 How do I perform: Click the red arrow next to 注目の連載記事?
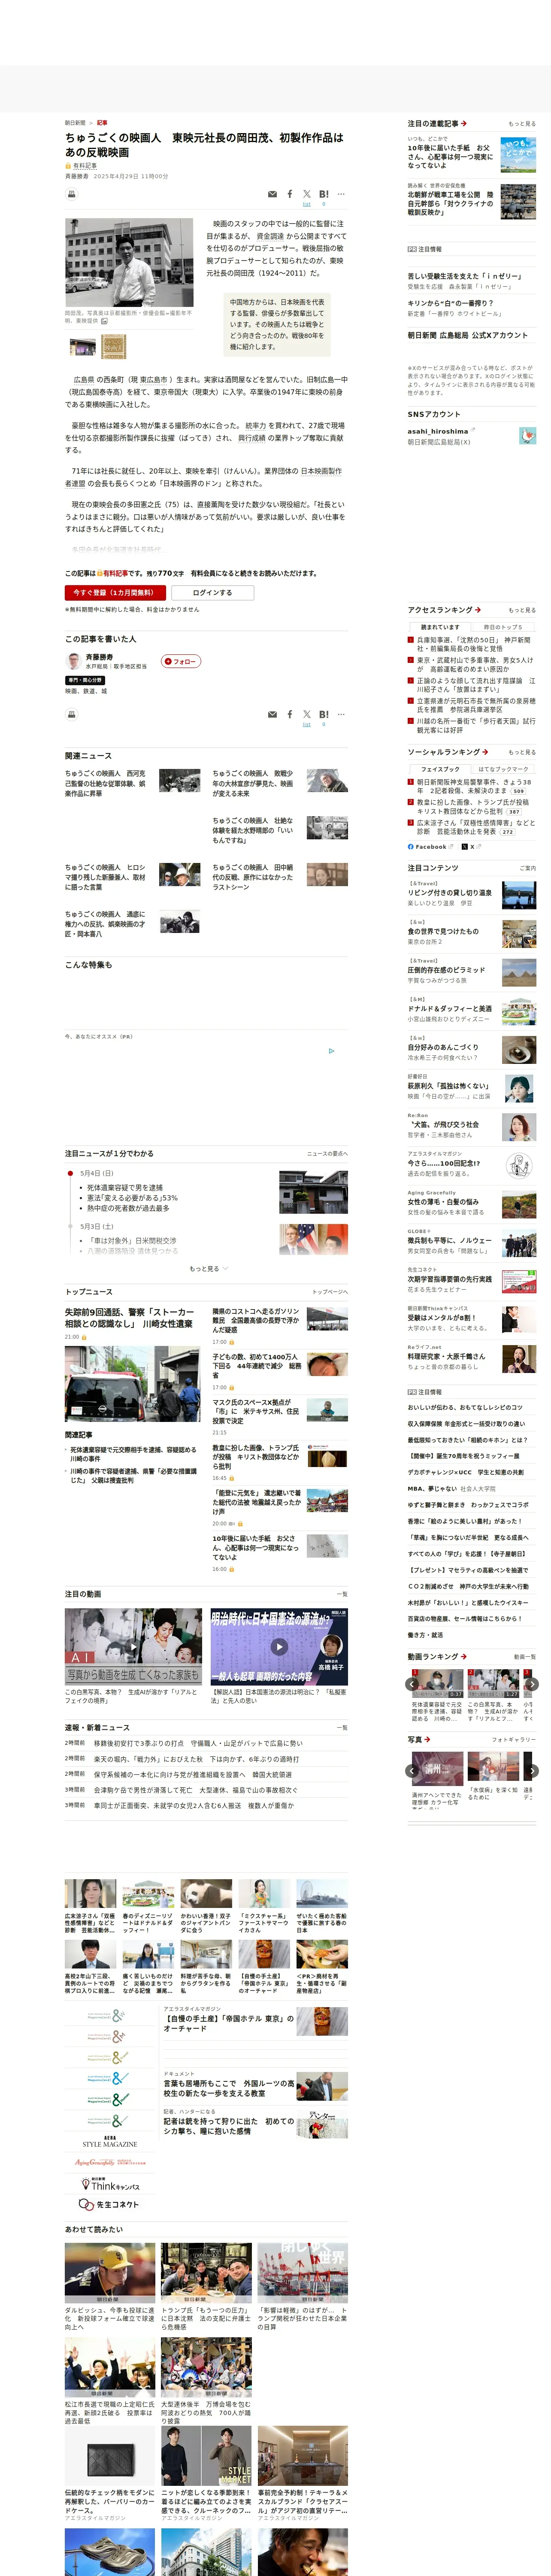tap(464, 124)
